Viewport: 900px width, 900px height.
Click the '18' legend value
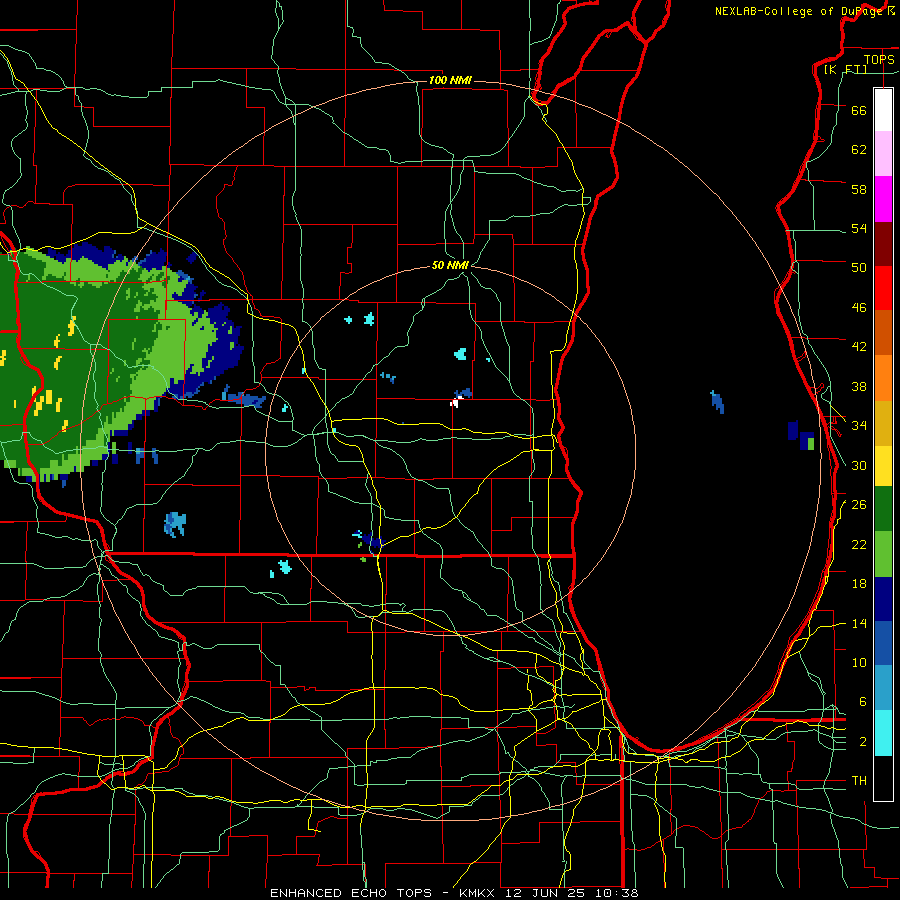(859, 584)
